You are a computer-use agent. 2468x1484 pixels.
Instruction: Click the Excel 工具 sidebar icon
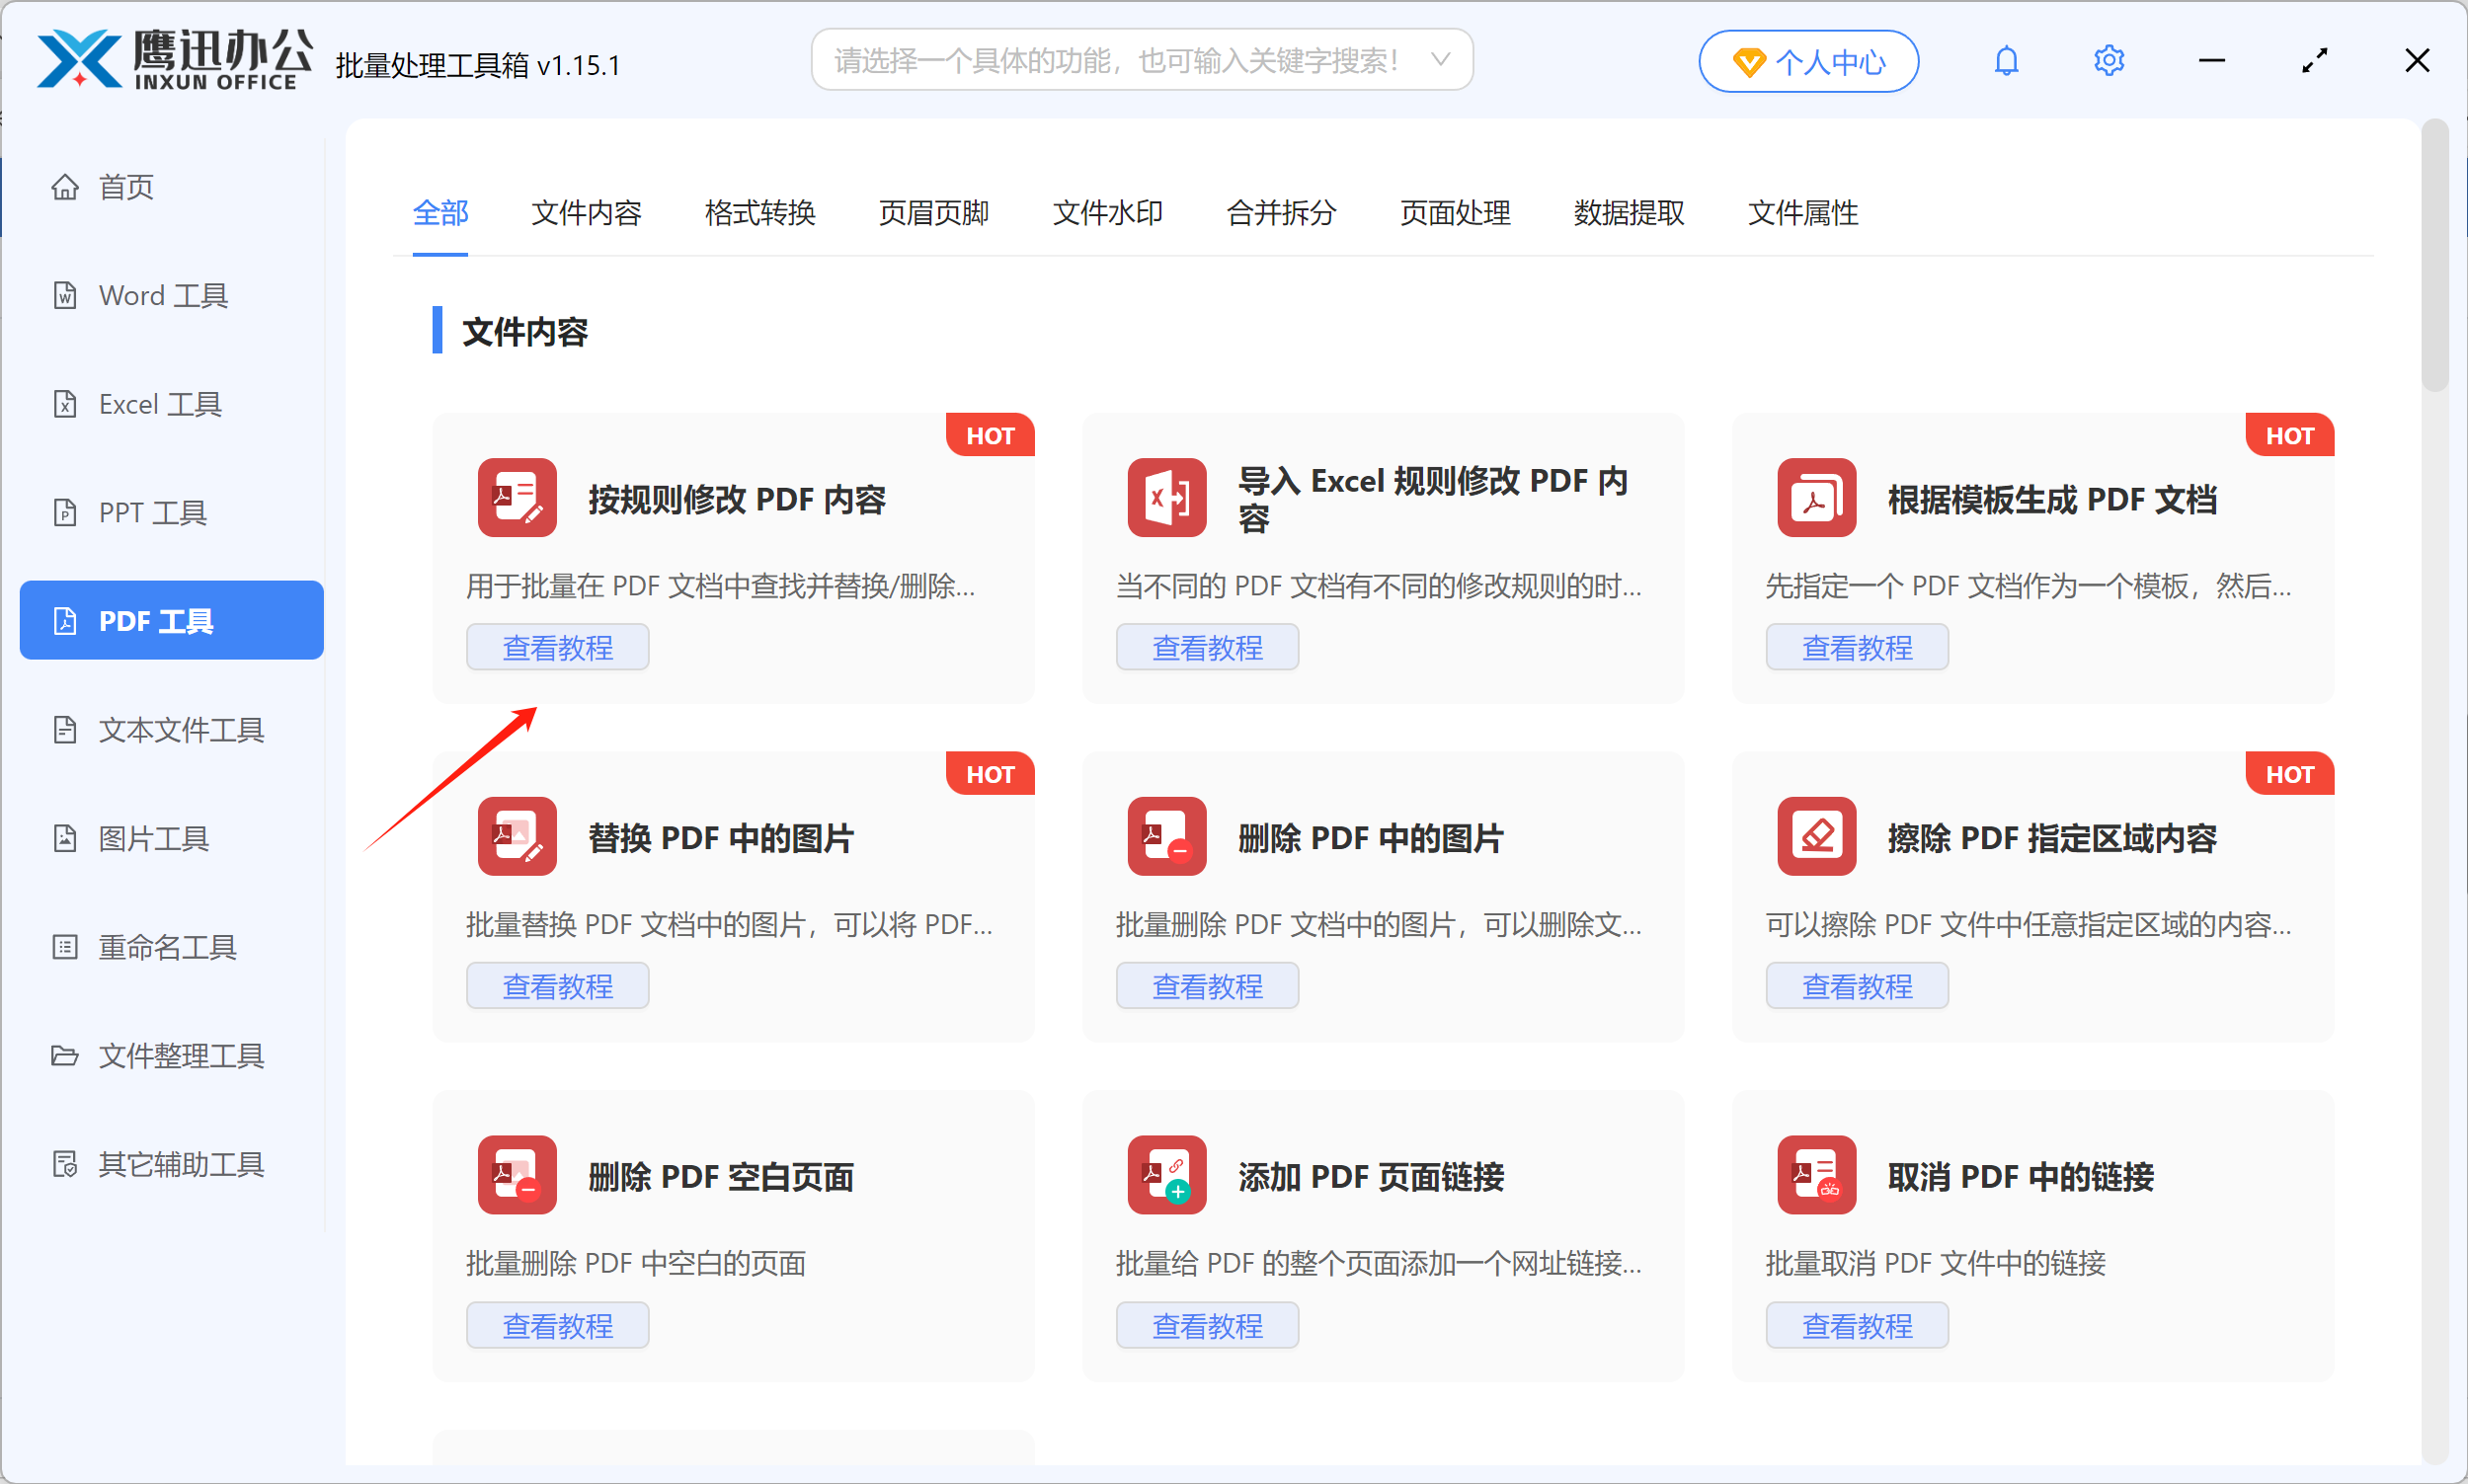65,404
